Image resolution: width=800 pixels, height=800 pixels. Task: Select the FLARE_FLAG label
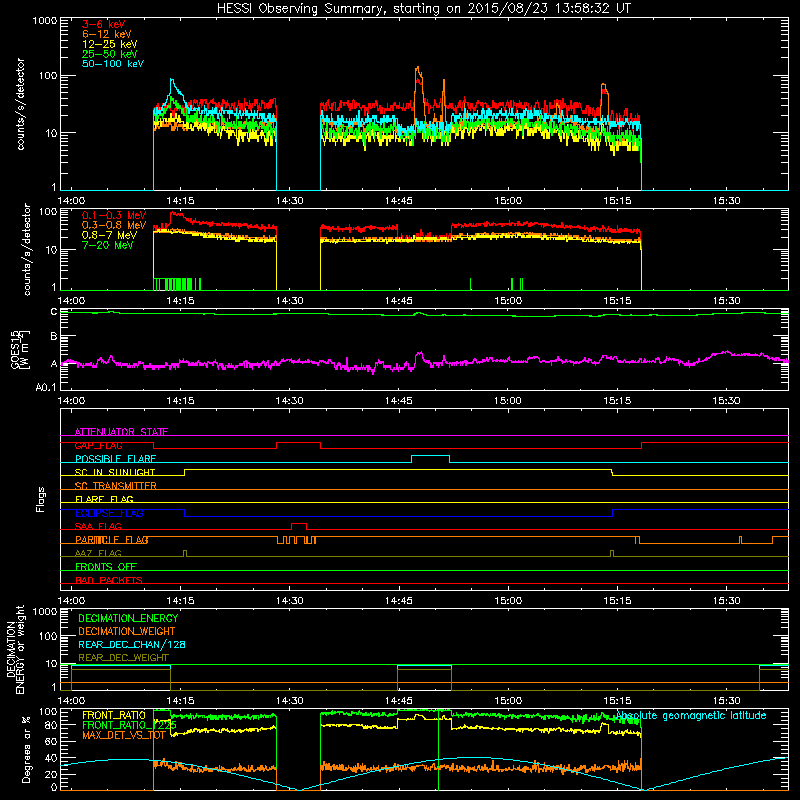tap(104, 499)
